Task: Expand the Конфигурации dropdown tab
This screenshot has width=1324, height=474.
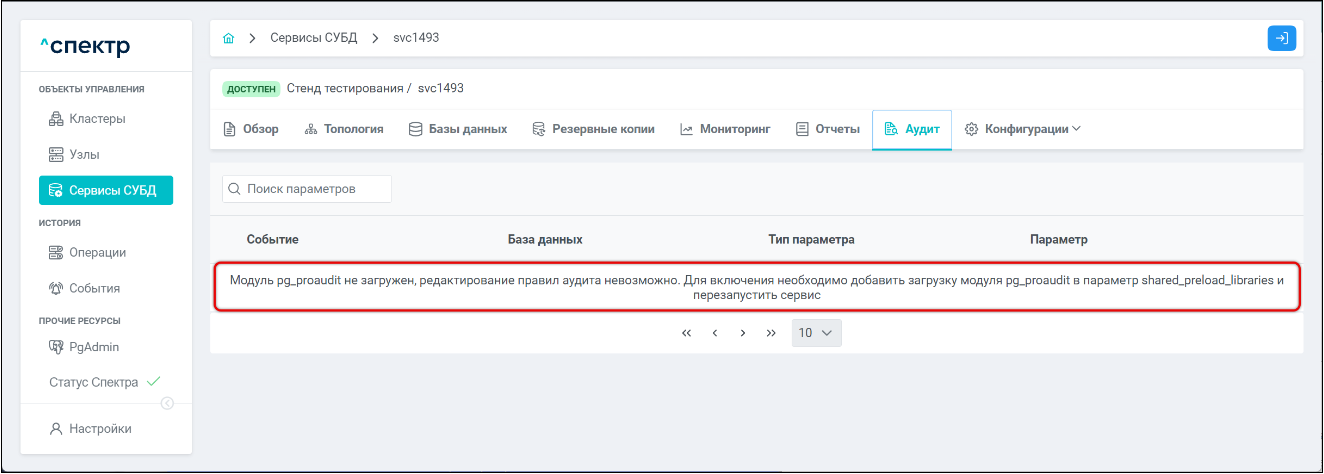Action: (x=1023, y=129)
